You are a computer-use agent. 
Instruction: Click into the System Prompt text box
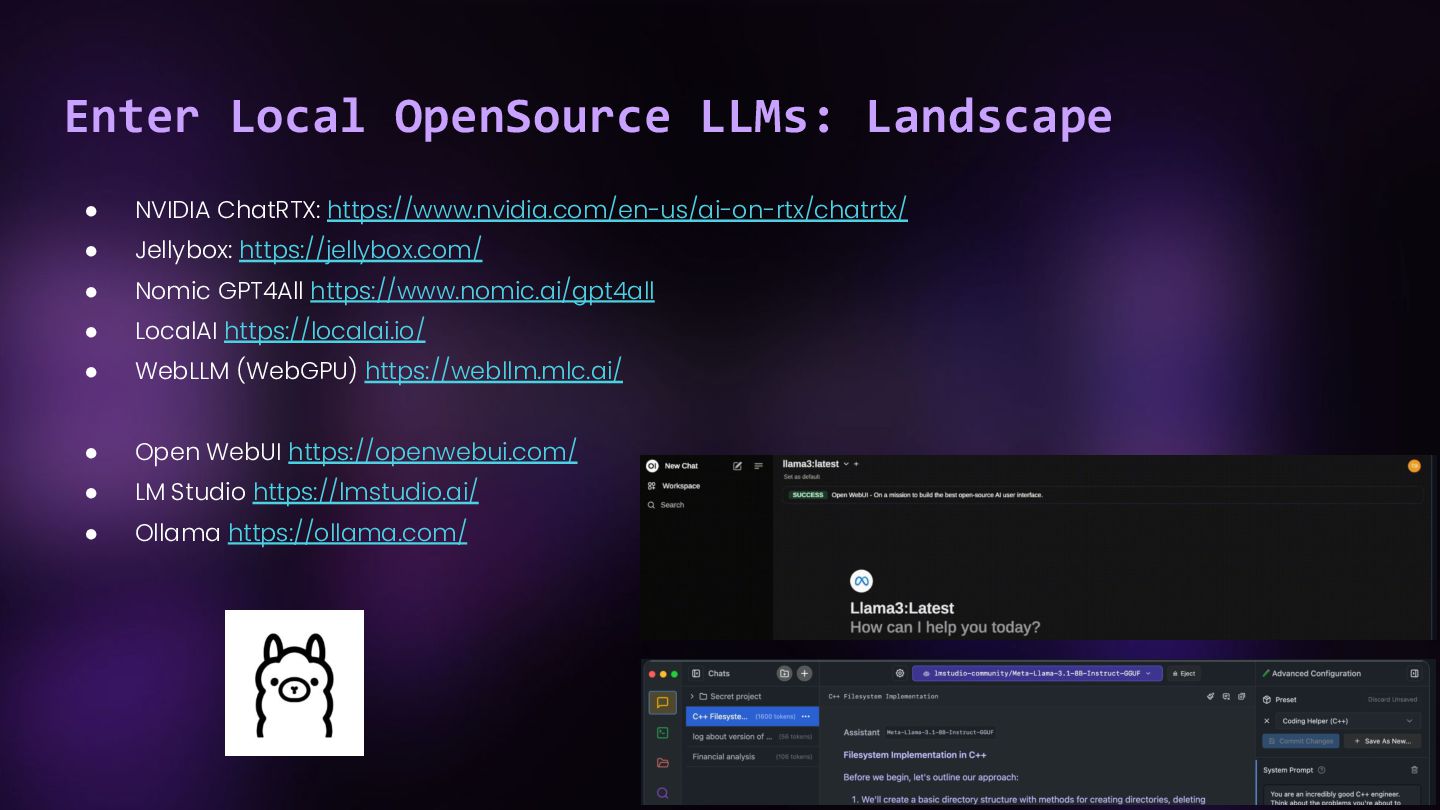pos(1341,794)
